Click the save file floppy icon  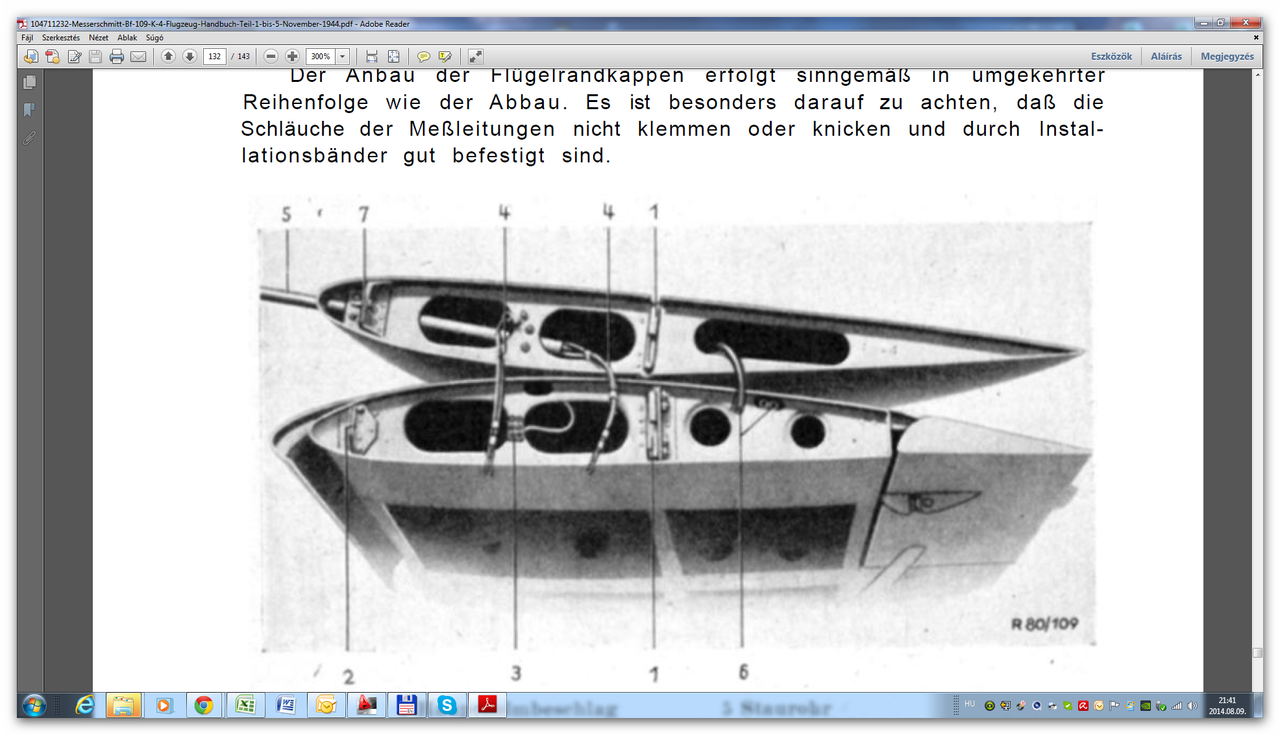(95, 57)
